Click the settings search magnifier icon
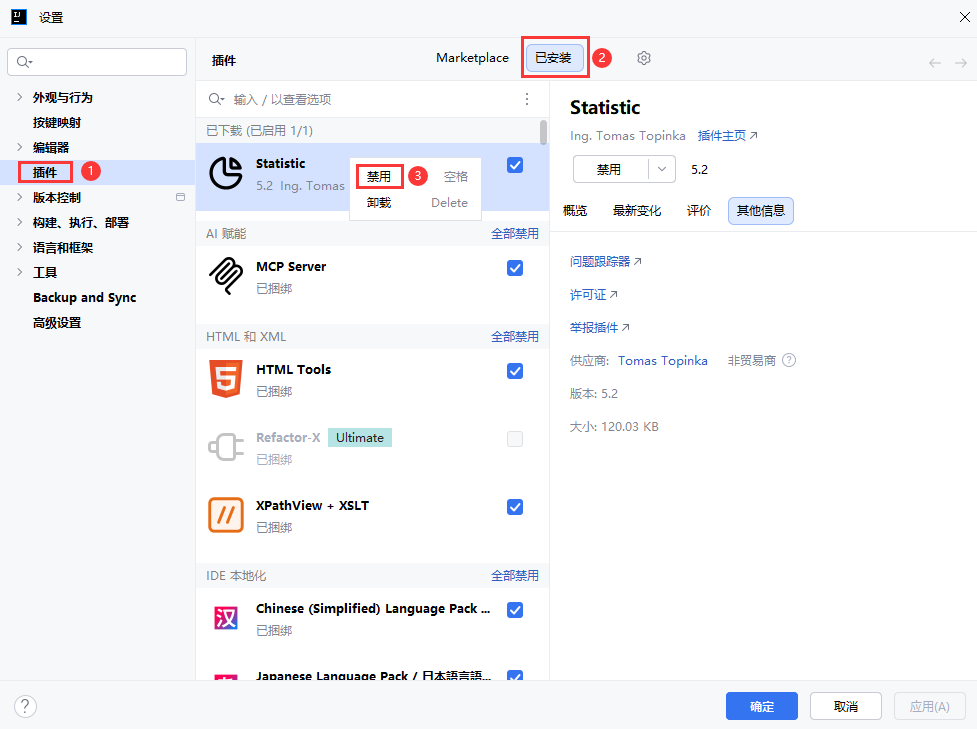This screenshot has height=729, width=977. click(x=24, y=62)
